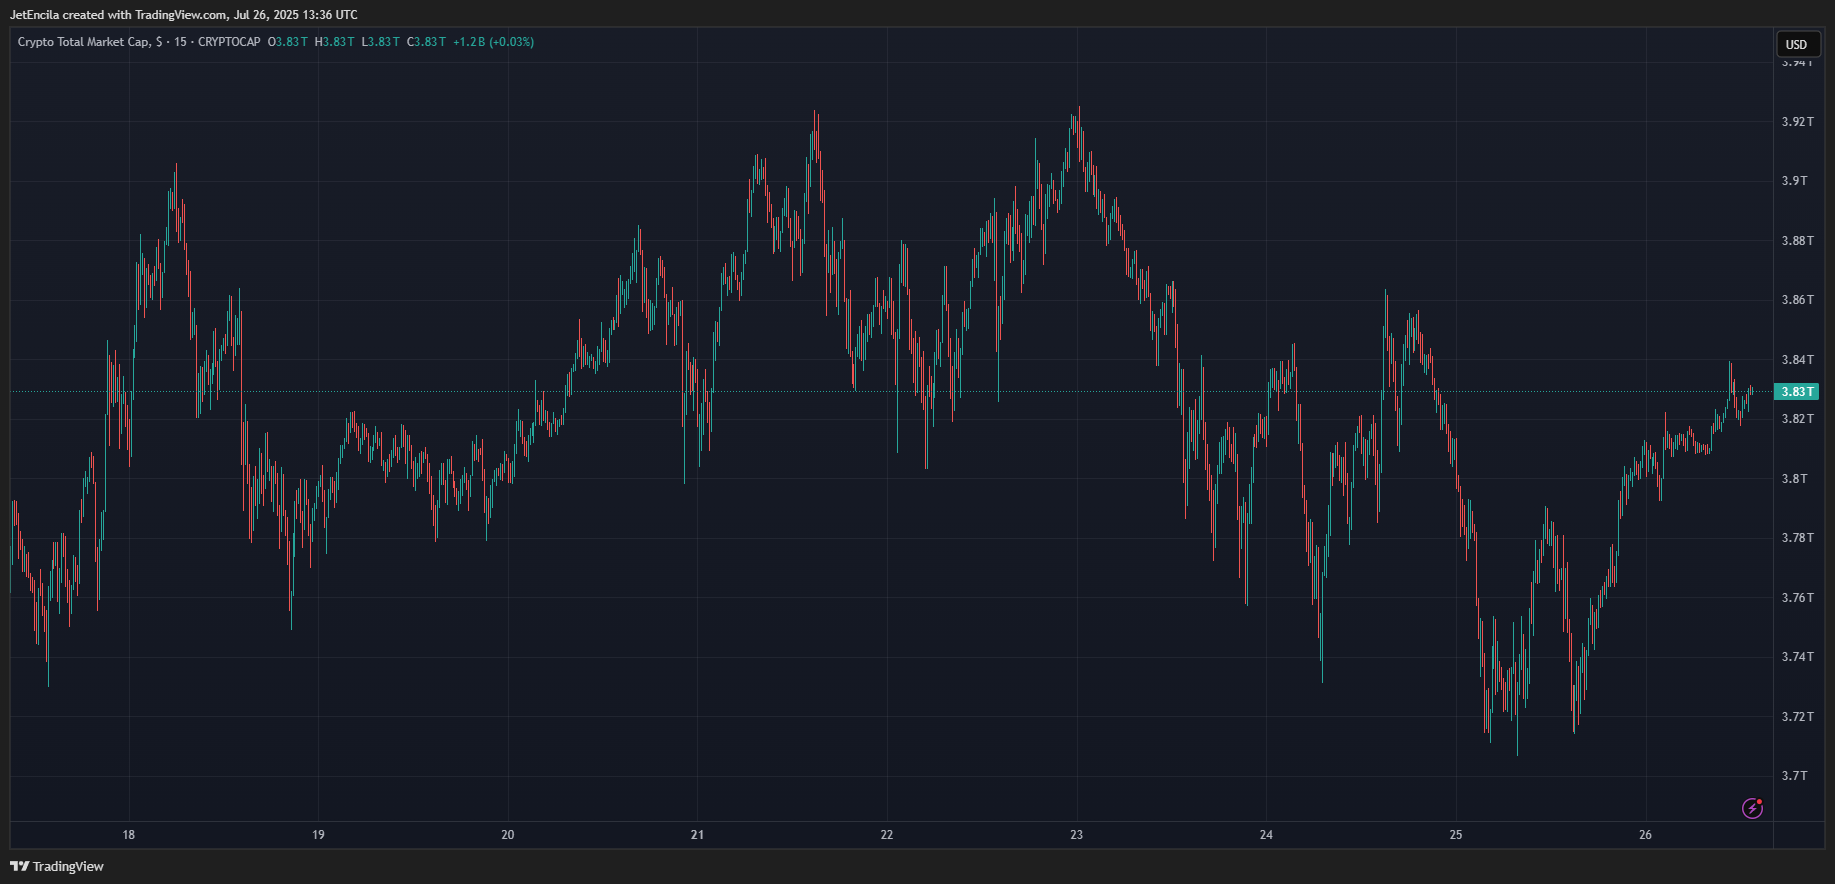This screenshot has width=1835, height=884.
Task: Click the open value O3.83T
Action: (289, 42)
